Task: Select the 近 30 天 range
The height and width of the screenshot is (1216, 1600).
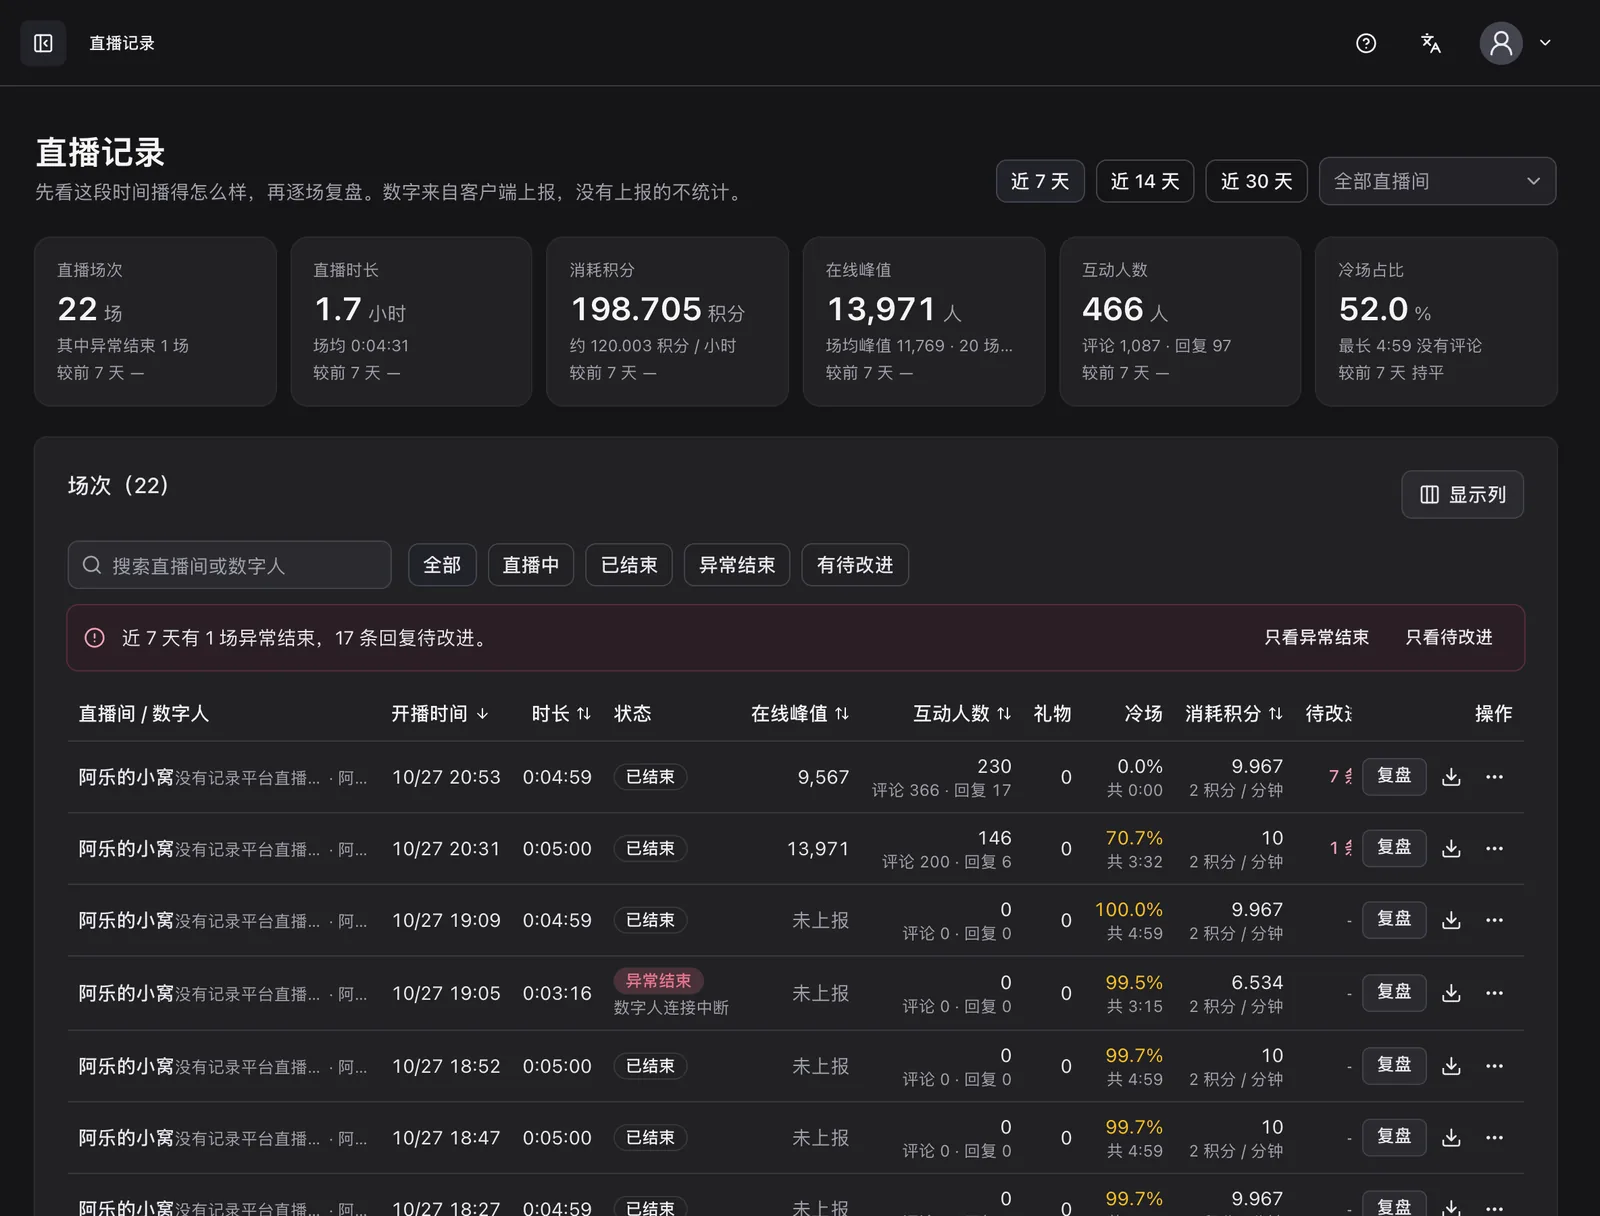Action: pyautogui.click(x=1256, y=181)
